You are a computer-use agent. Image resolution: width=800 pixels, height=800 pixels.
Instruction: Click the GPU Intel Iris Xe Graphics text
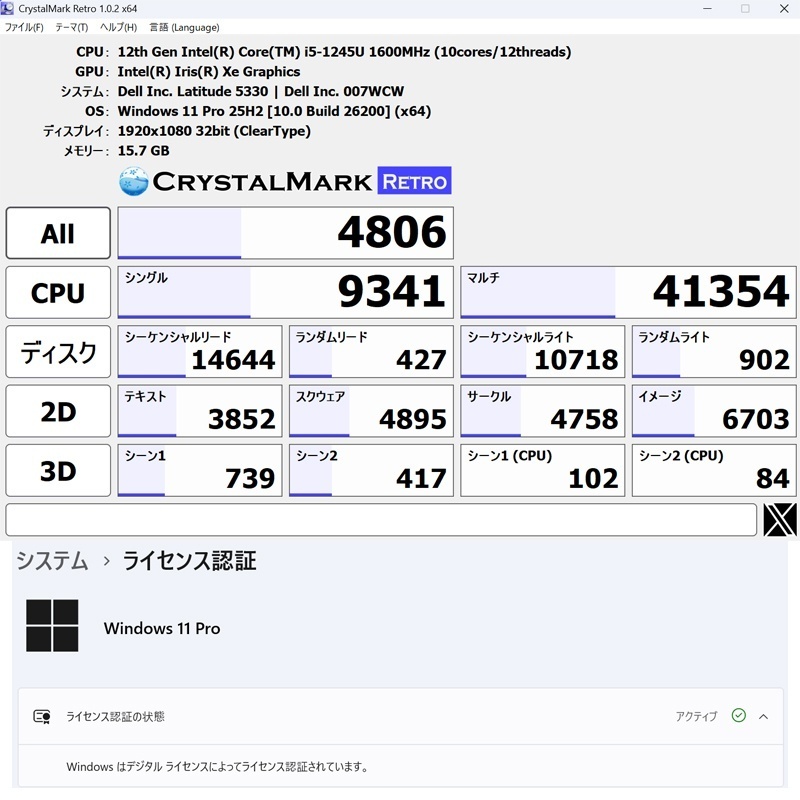[209, 71]
